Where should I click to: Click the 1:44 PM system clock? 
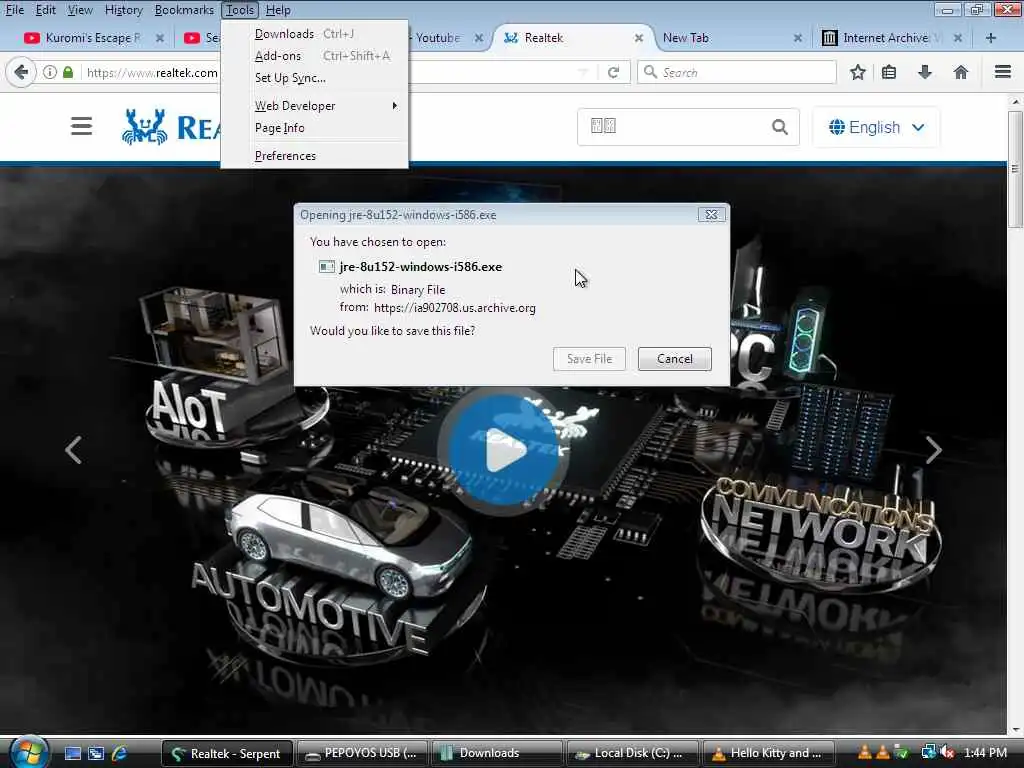click(985, 753)
